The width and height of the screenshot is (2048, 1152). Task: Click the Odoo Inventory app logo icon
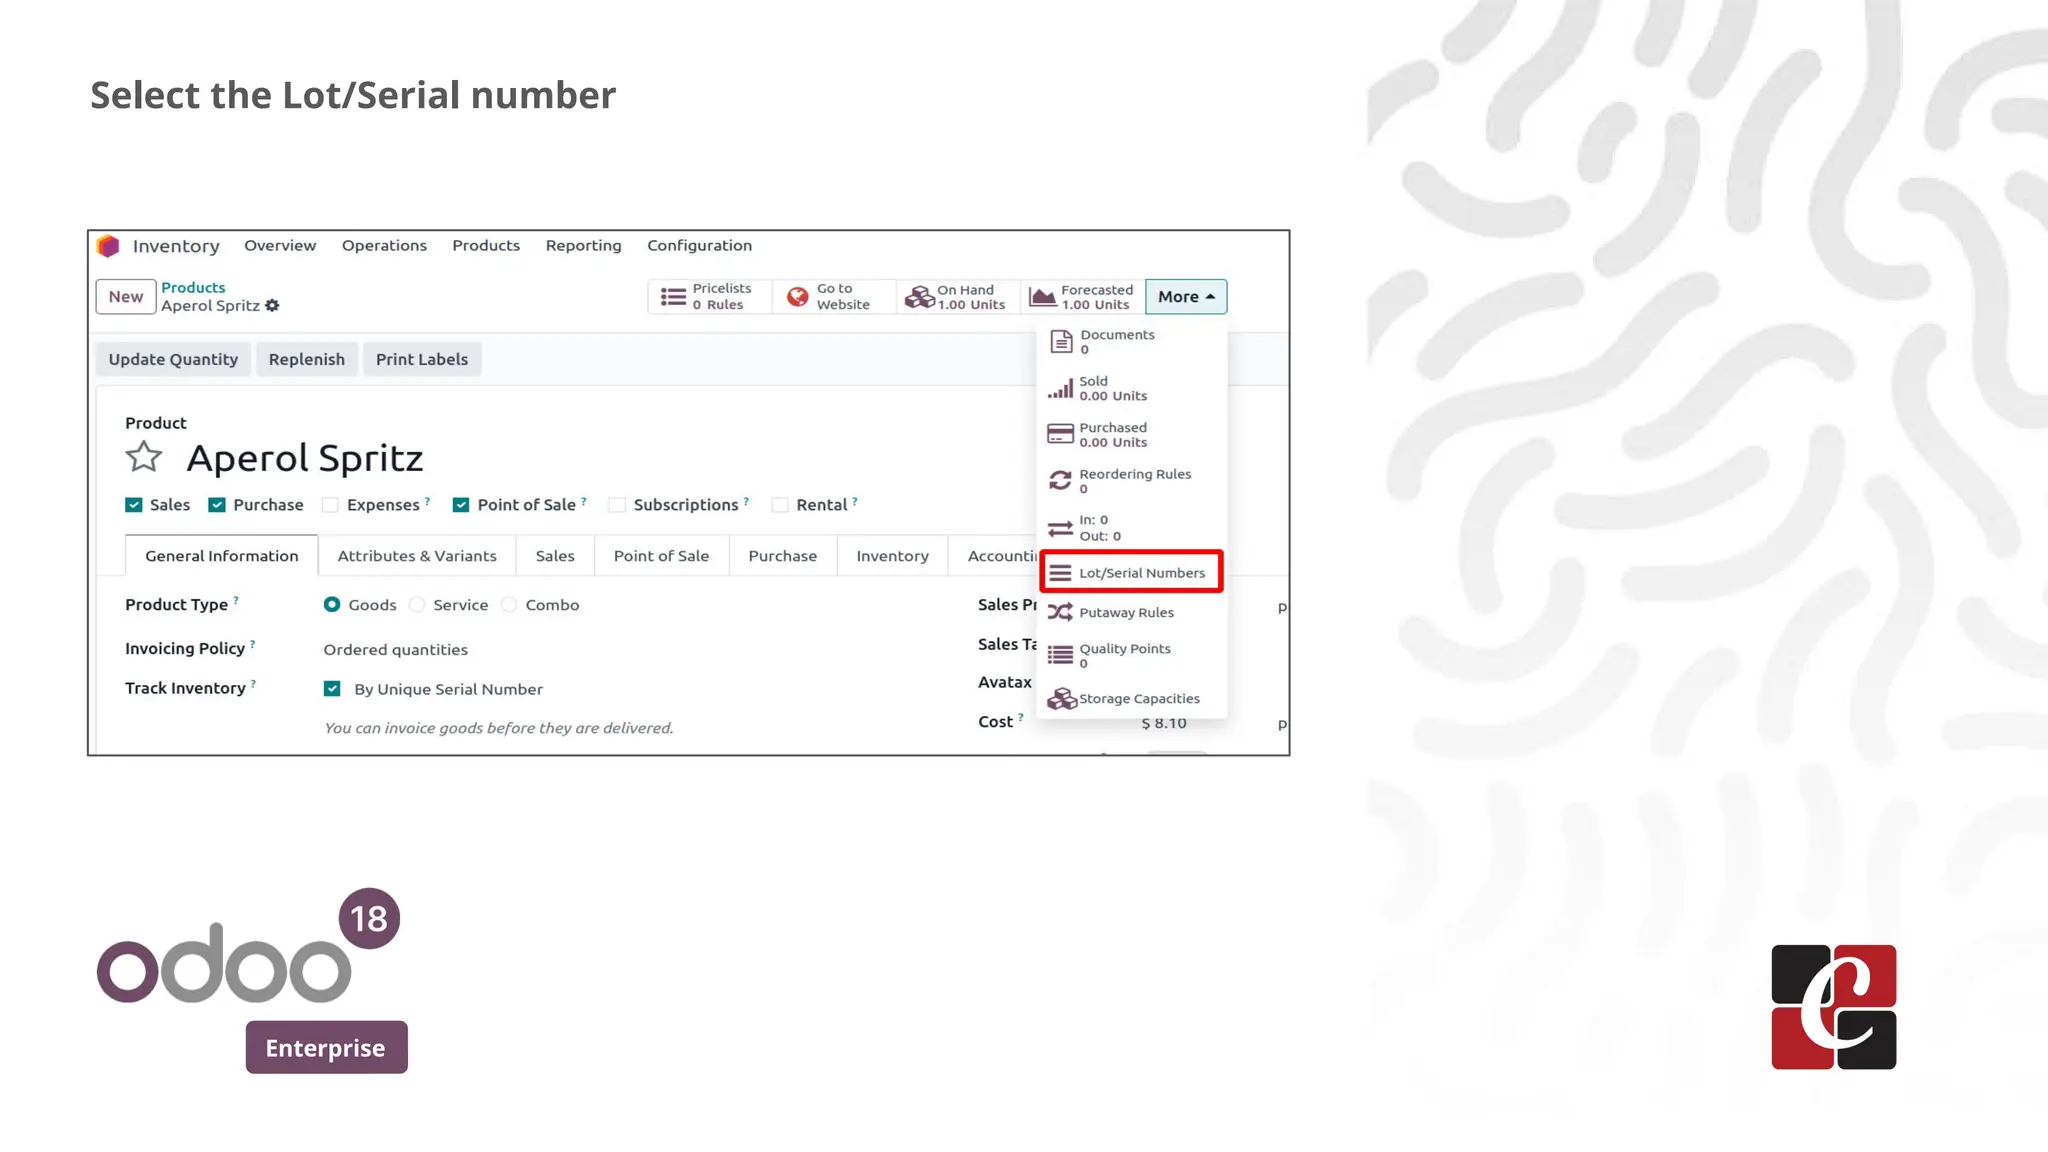pyautogui.click(x=108, y=246)
